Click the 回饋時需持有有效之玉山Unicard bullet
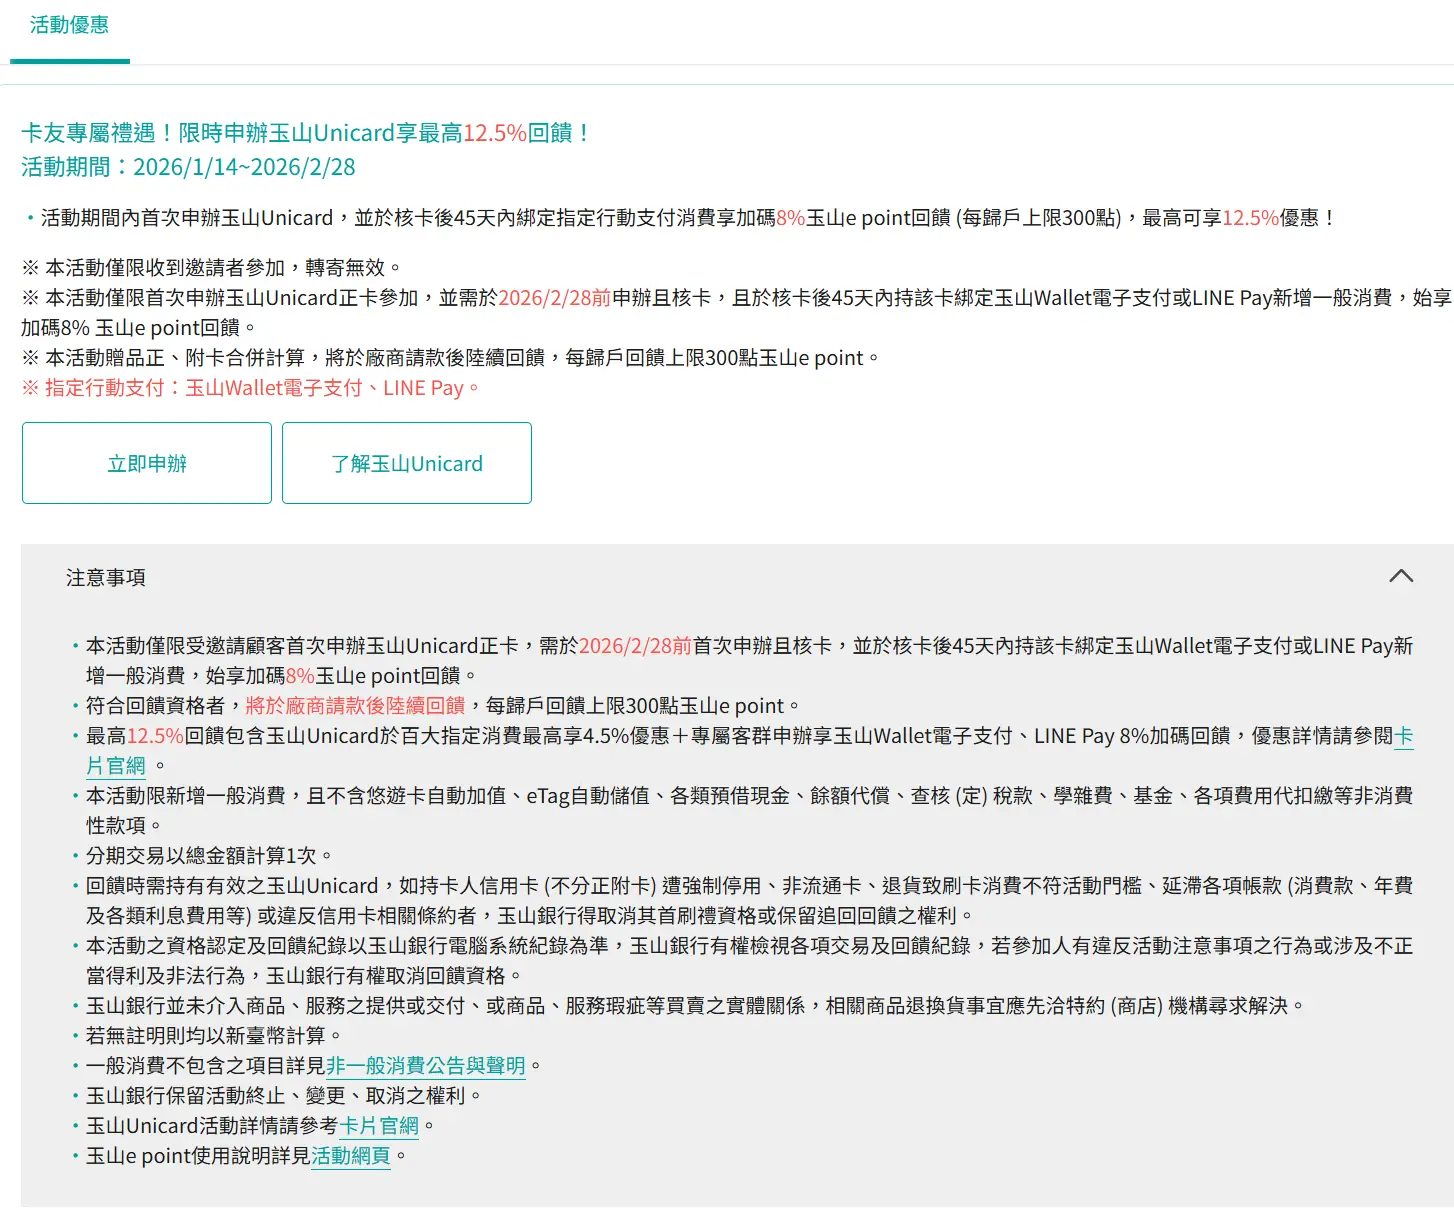 pyautogui.click(x=748, y=886)
